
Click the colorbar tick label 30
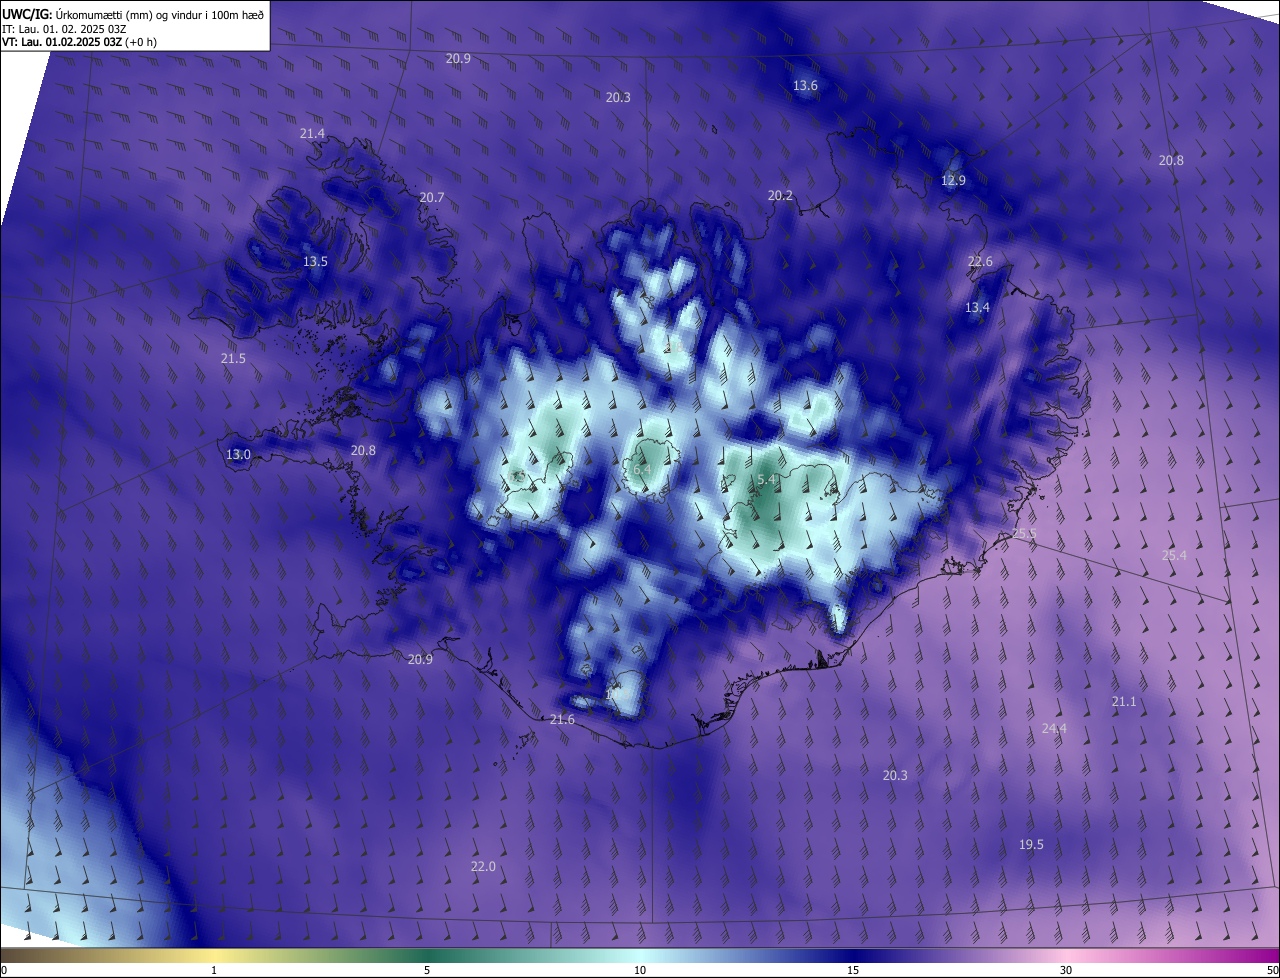(1066, 970)
